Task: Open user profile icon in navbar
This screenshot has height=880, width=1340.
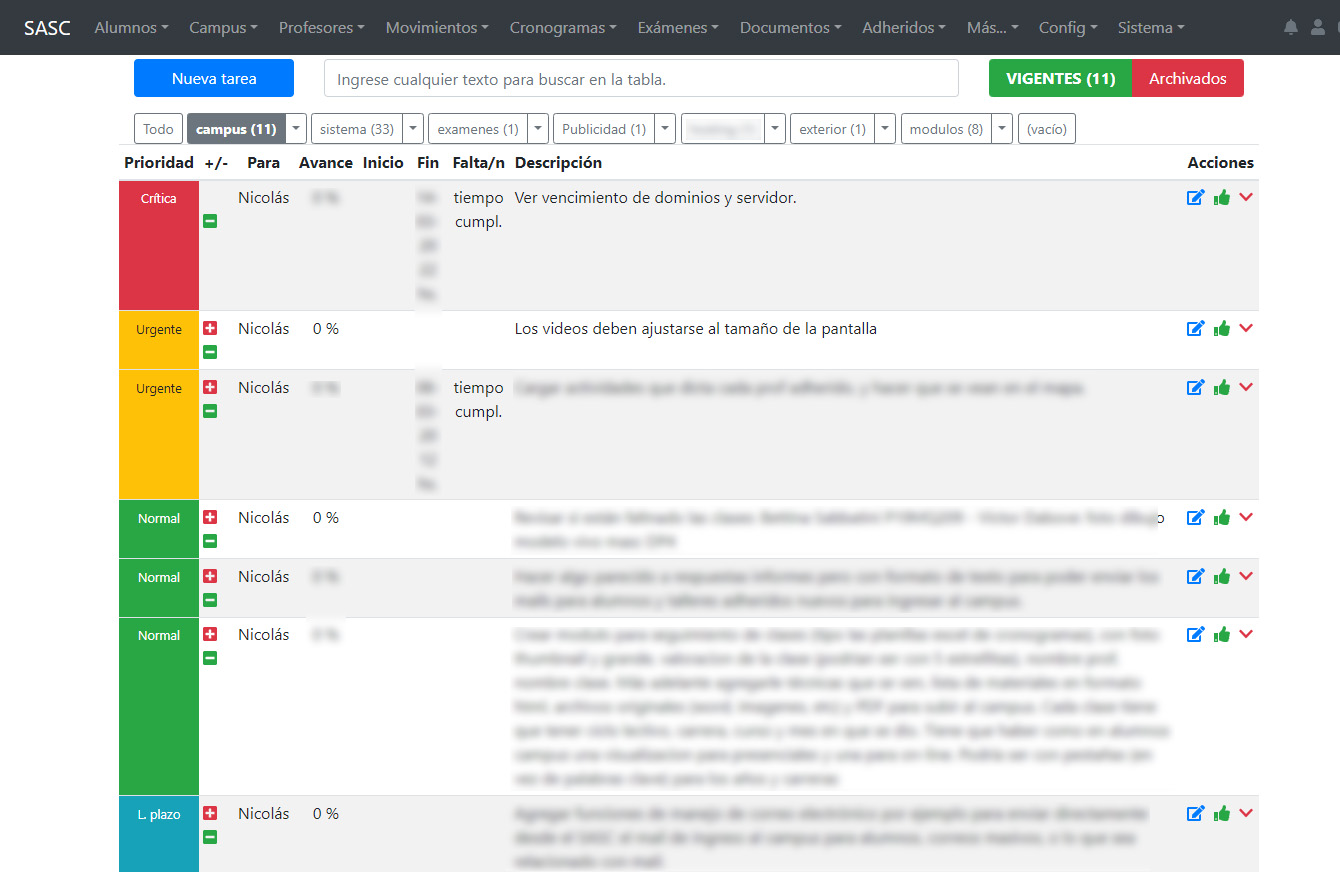Action: (1318, 28)
